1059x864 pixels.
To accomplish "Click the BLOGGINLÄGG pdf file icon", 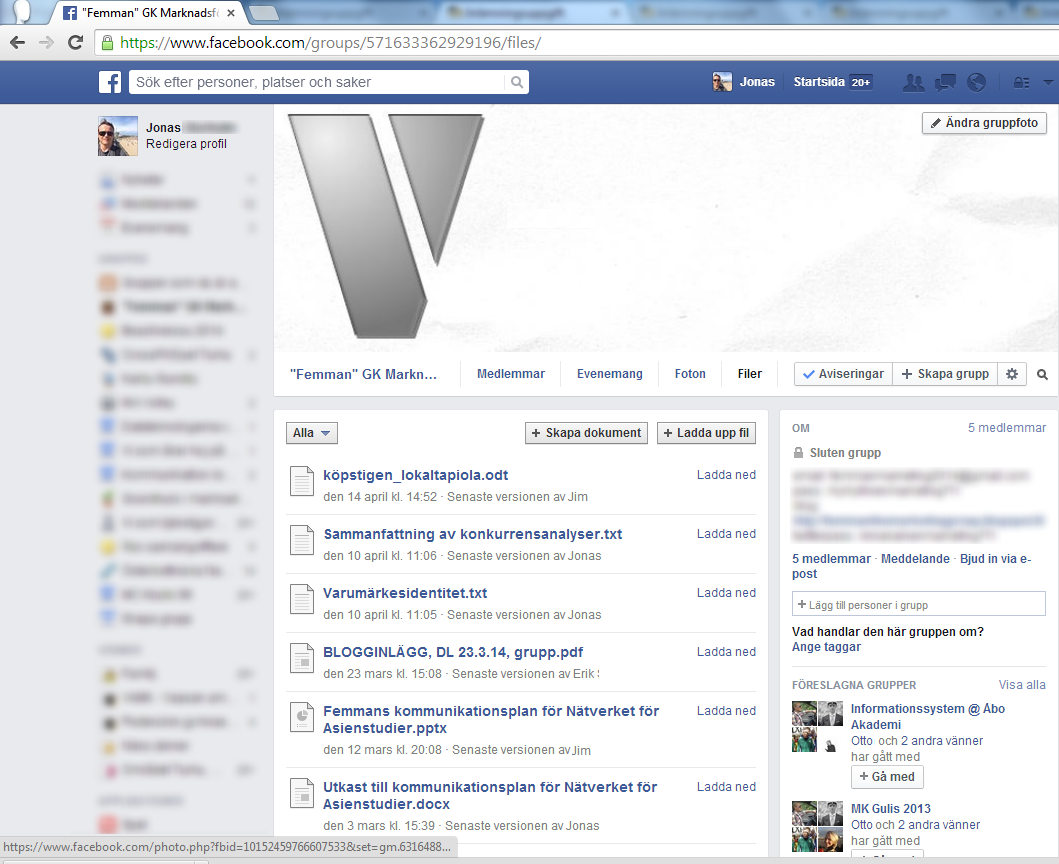I will click(302, 659).
